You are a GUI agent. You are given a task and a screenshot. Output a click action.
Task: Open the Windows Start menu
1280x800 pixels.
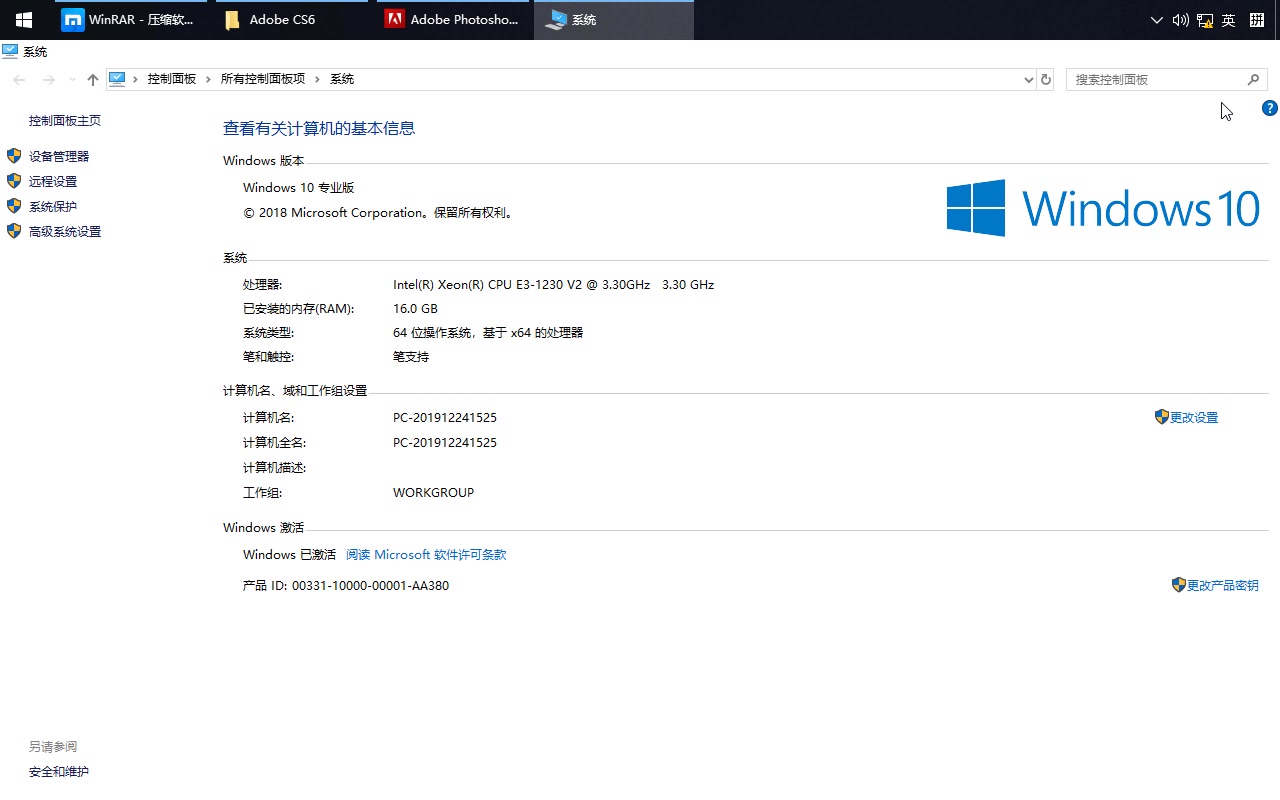[23, 20]
